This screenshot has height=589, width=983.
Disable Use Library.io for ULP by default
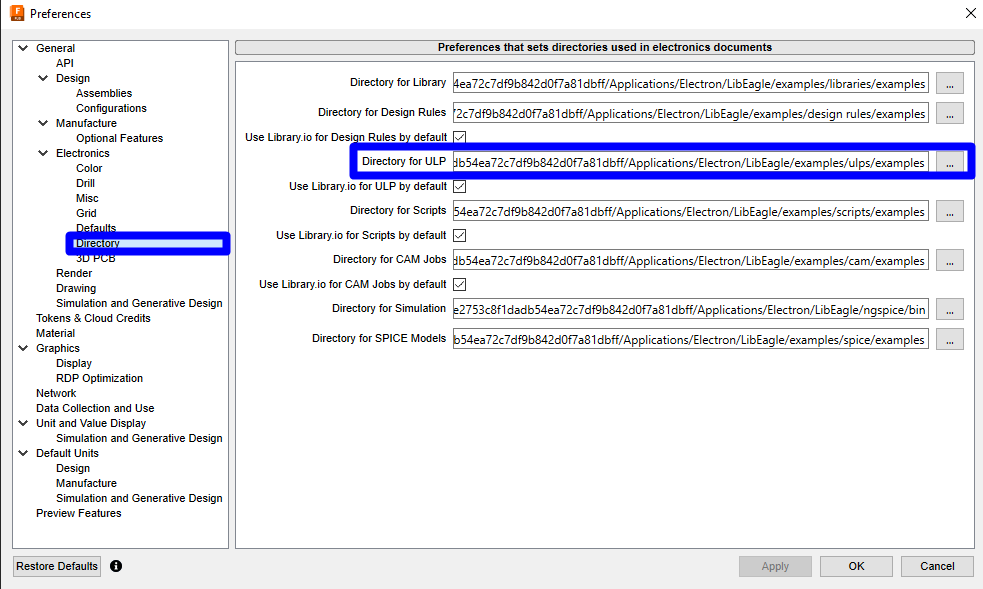459,186
